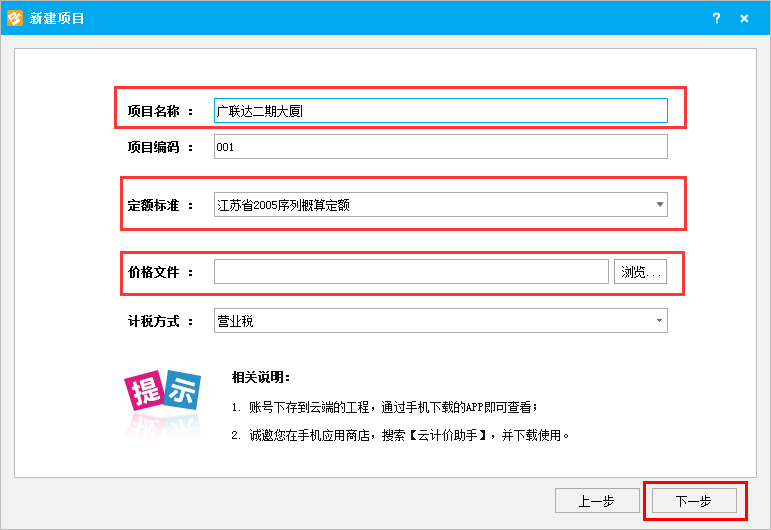771x530 pixels.
Task: Close the 新建项目 dialog
Action: pos(745,18)
